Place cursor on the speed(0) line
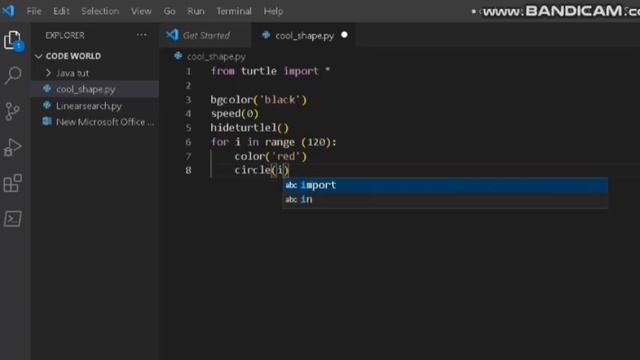Screen dimensions: 640x360 pos(234,113)
